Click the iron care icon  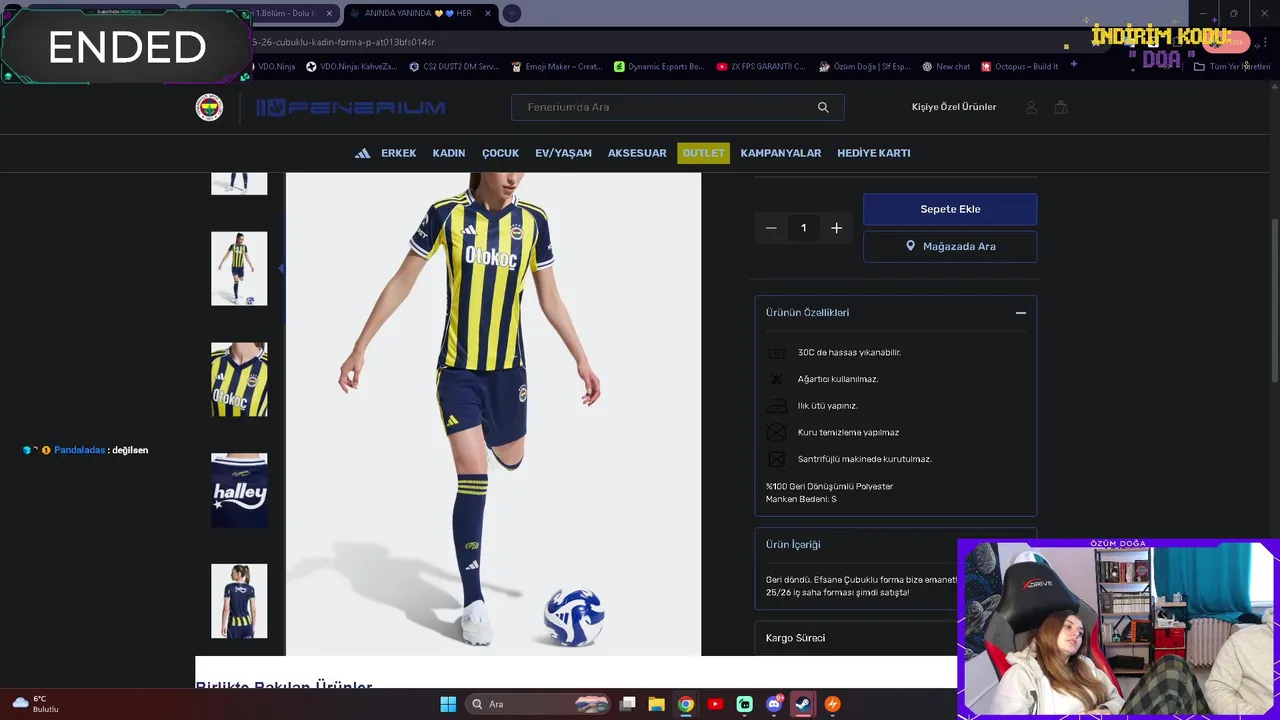point(776,406)
